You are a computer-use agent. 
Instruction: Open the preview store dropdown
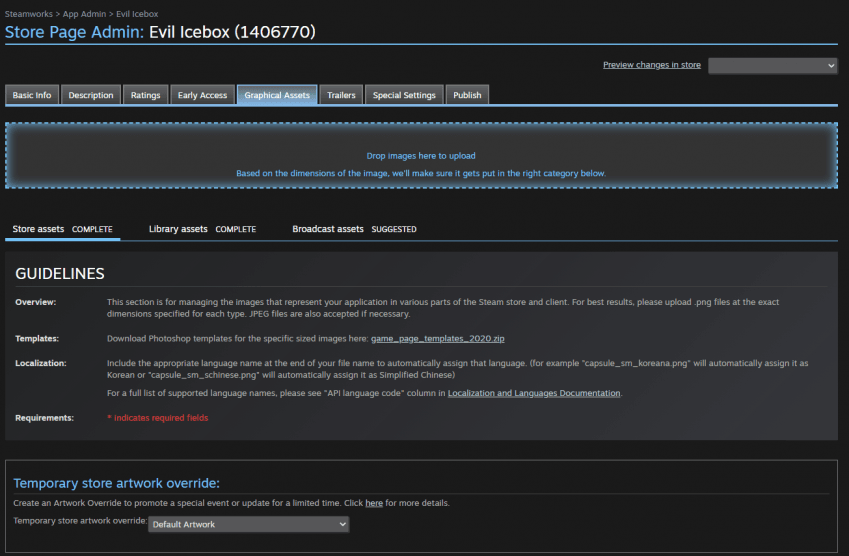click(x=773, y=66)
